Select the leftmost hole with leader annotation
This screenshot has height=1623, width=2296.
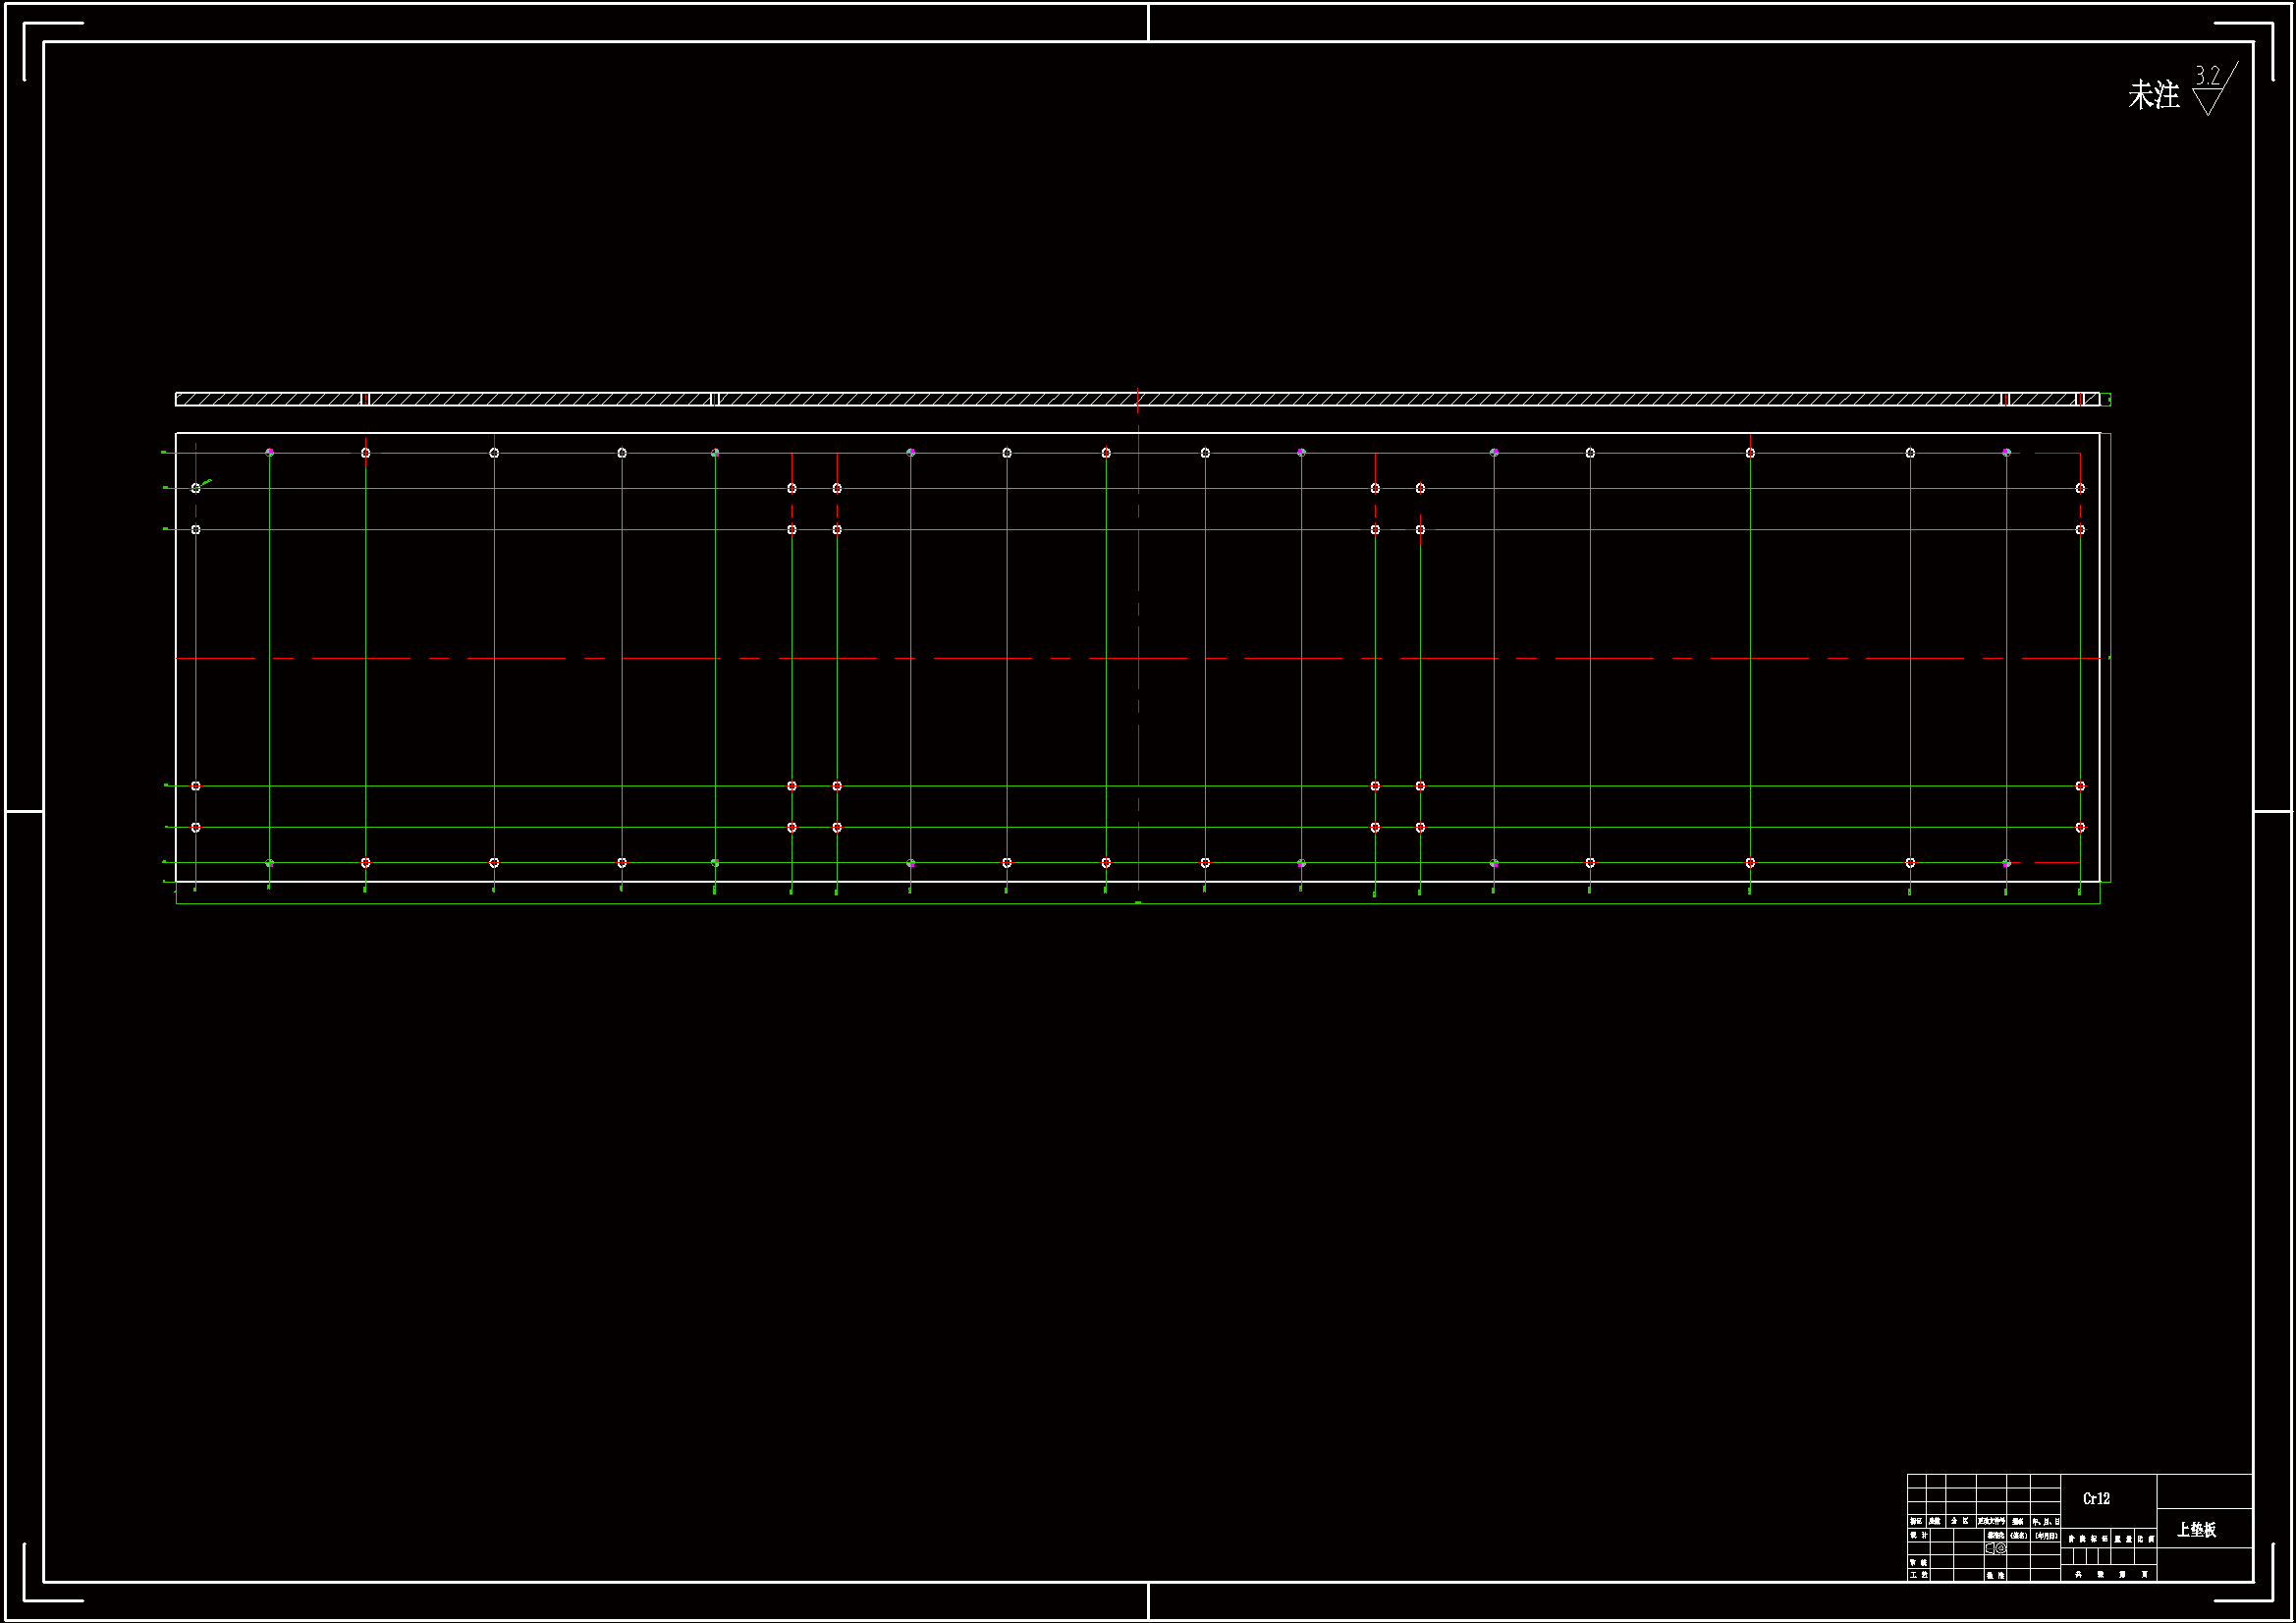click(196, 488)
